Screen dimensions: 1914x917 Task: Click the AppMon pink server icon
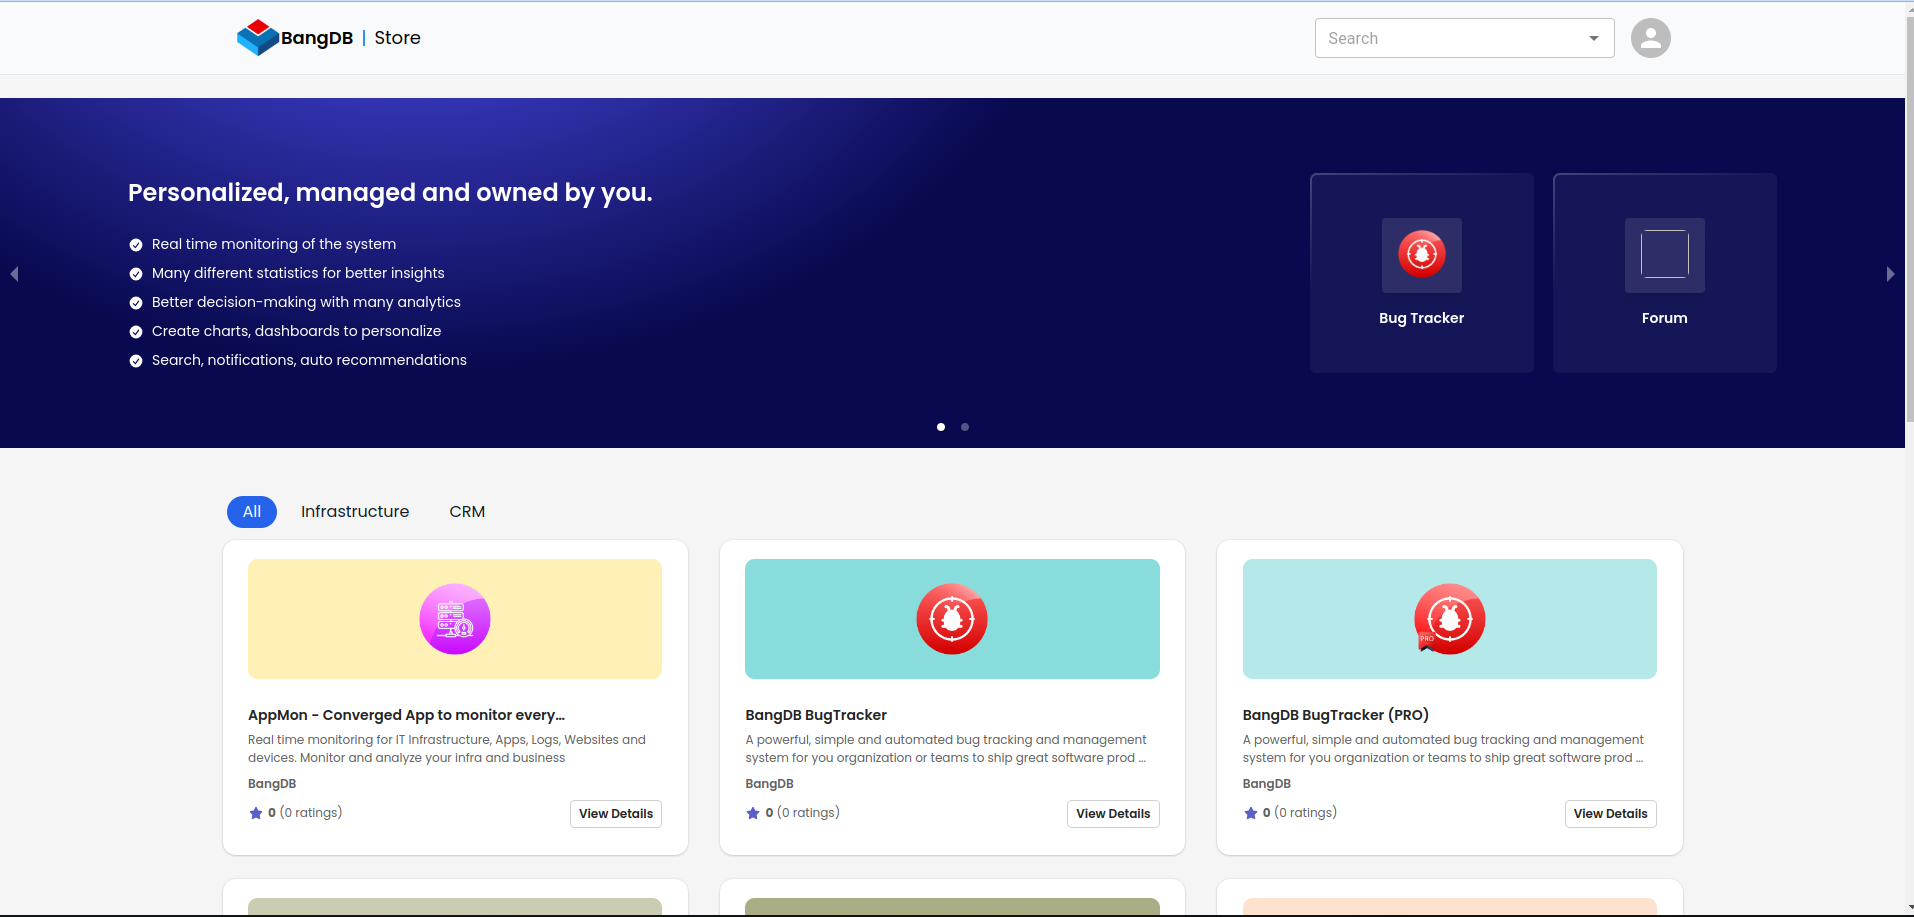click(455, 619)
